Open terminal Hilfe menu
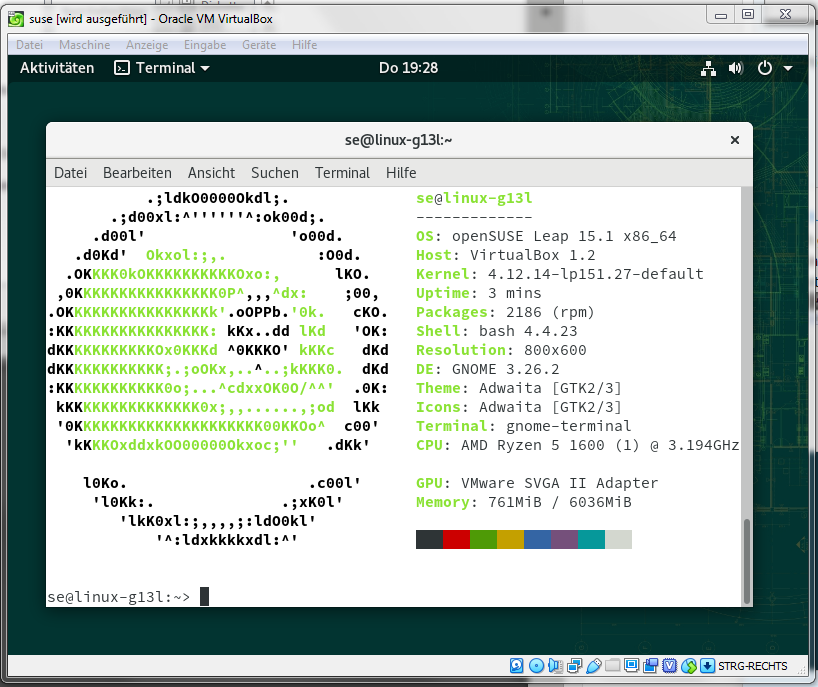Image resolution: width=818 pixels, height=687 pixels. click(401, 173)
